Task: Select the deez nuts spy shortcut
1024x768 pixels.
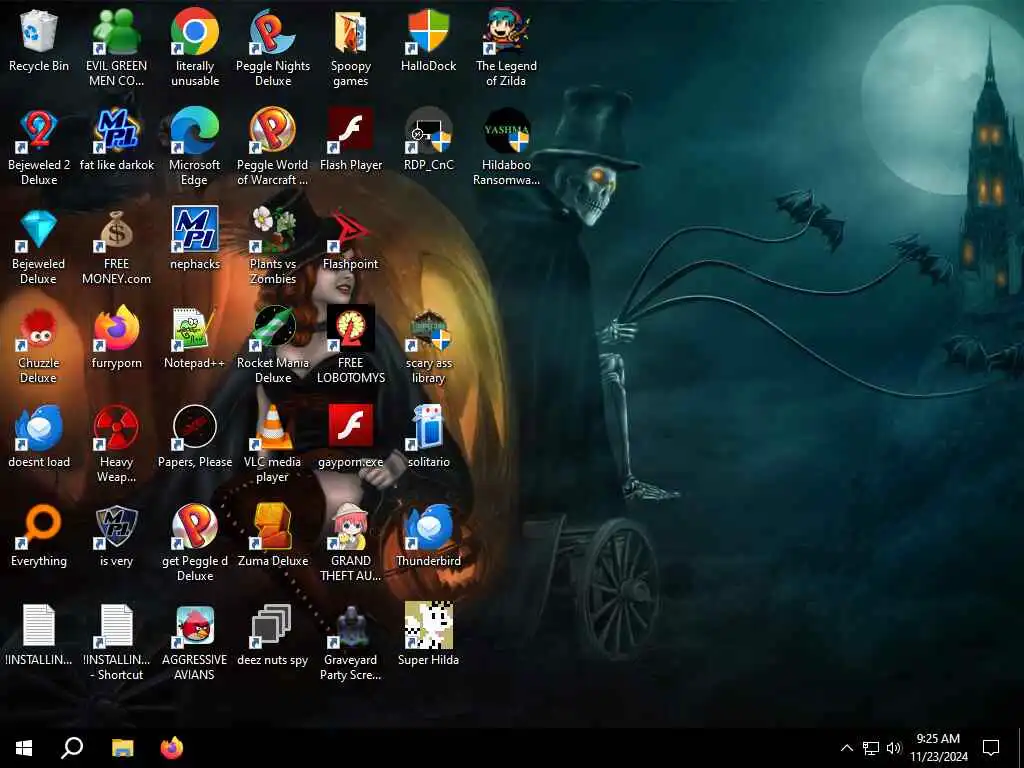Action: [273, 636]
